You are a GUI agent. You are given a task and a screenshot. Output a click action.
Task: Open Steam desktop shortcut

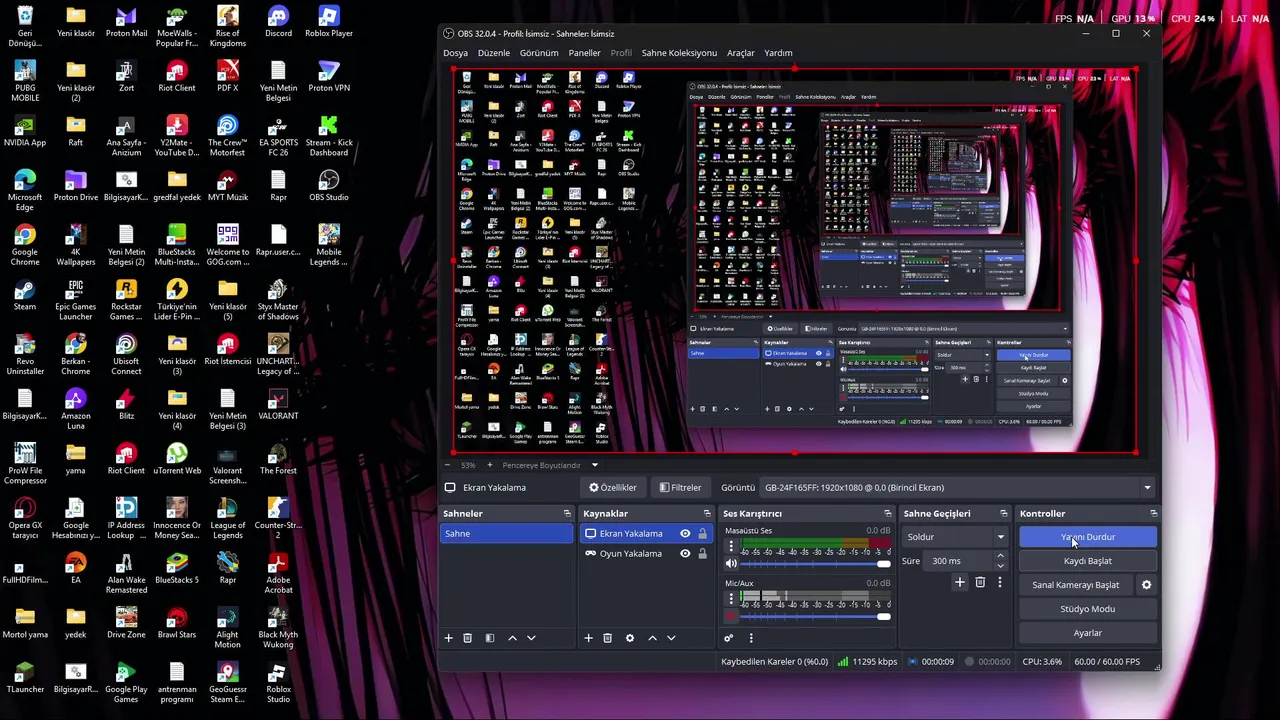pos(25,294)
